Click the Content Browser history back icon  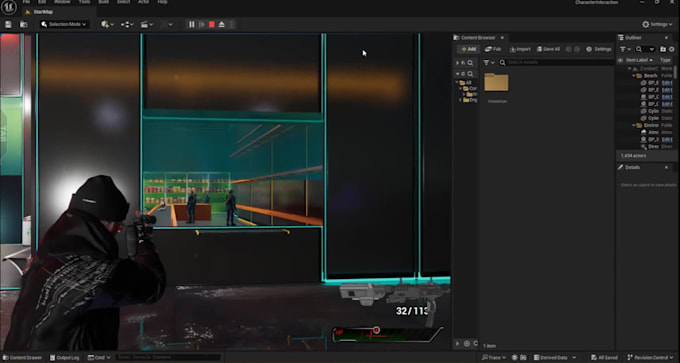pos(569,49)
